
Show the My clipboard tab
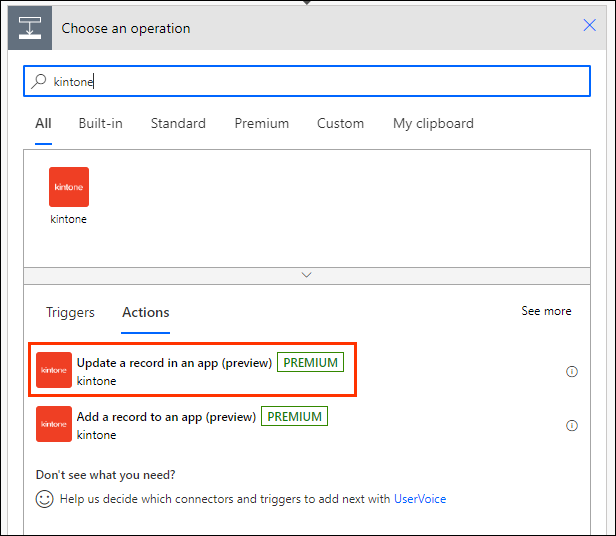point(433,124)
